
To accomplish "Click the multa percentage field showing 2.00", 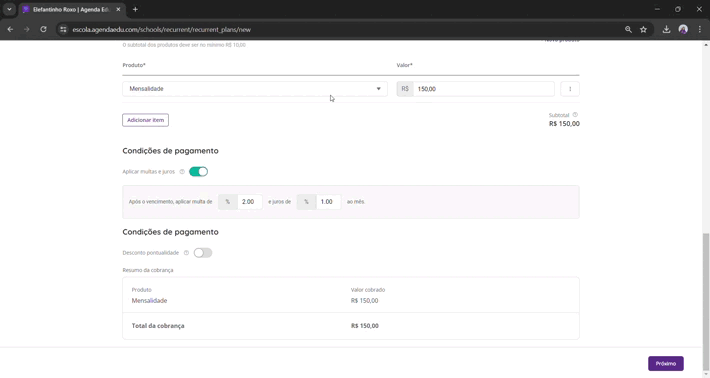I will tap(249, 201).
